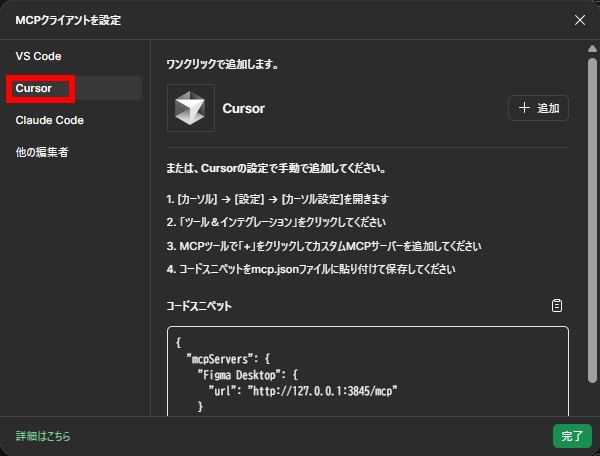
Task: Close the MCP client setup dialog
Action: point(580,20)
